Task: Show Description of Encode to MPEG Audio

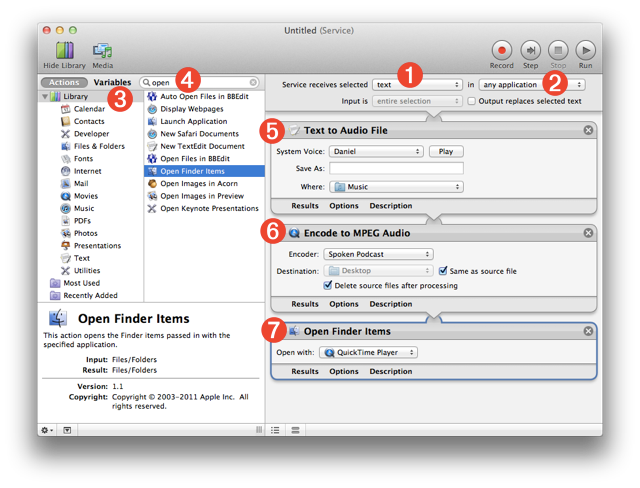Action: (391, 304)
